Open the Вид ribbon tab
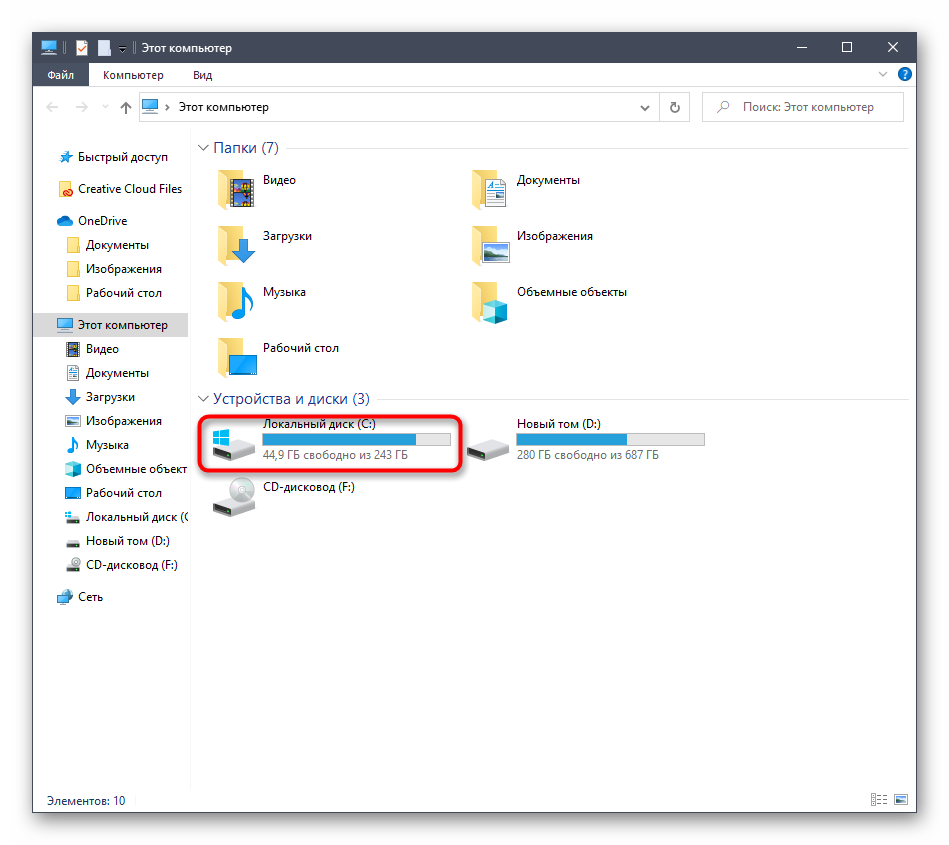Viewport: 949px width, 845px height. (x=202, y=75)
